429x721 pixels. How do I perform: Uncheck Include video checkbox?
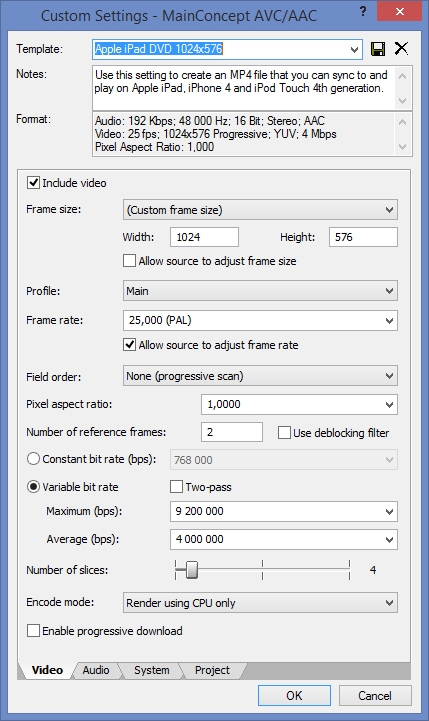(33, 183)
